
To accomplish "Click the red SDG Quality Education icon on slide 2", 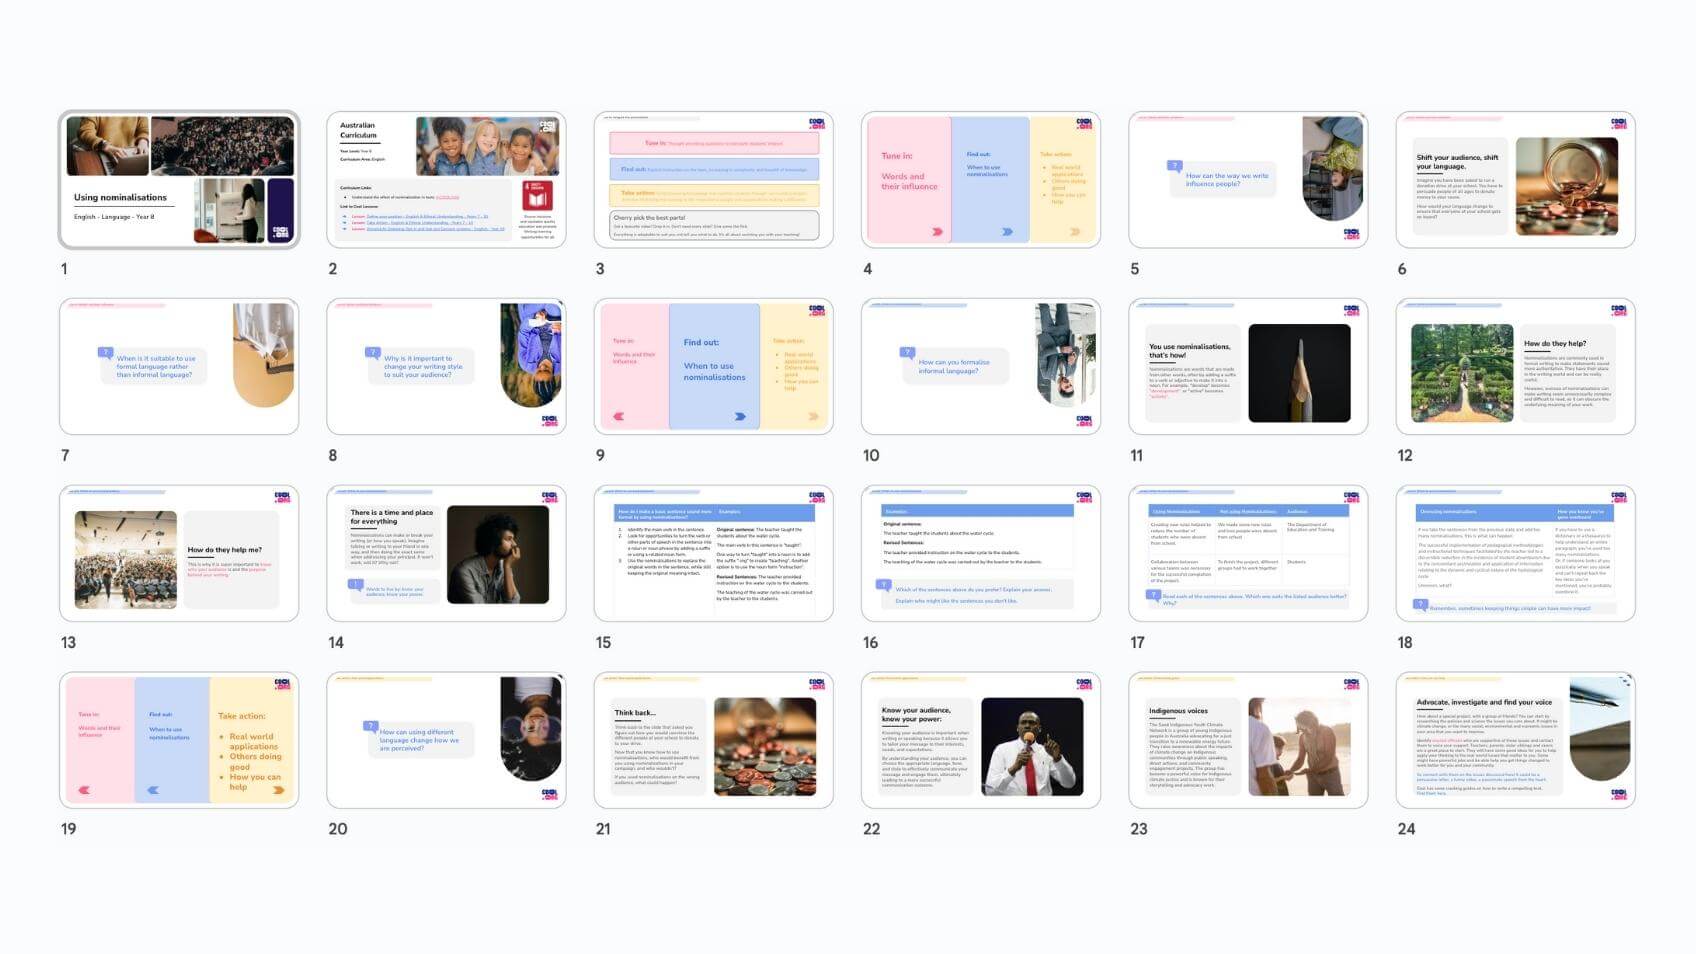I will coord(537,195).
